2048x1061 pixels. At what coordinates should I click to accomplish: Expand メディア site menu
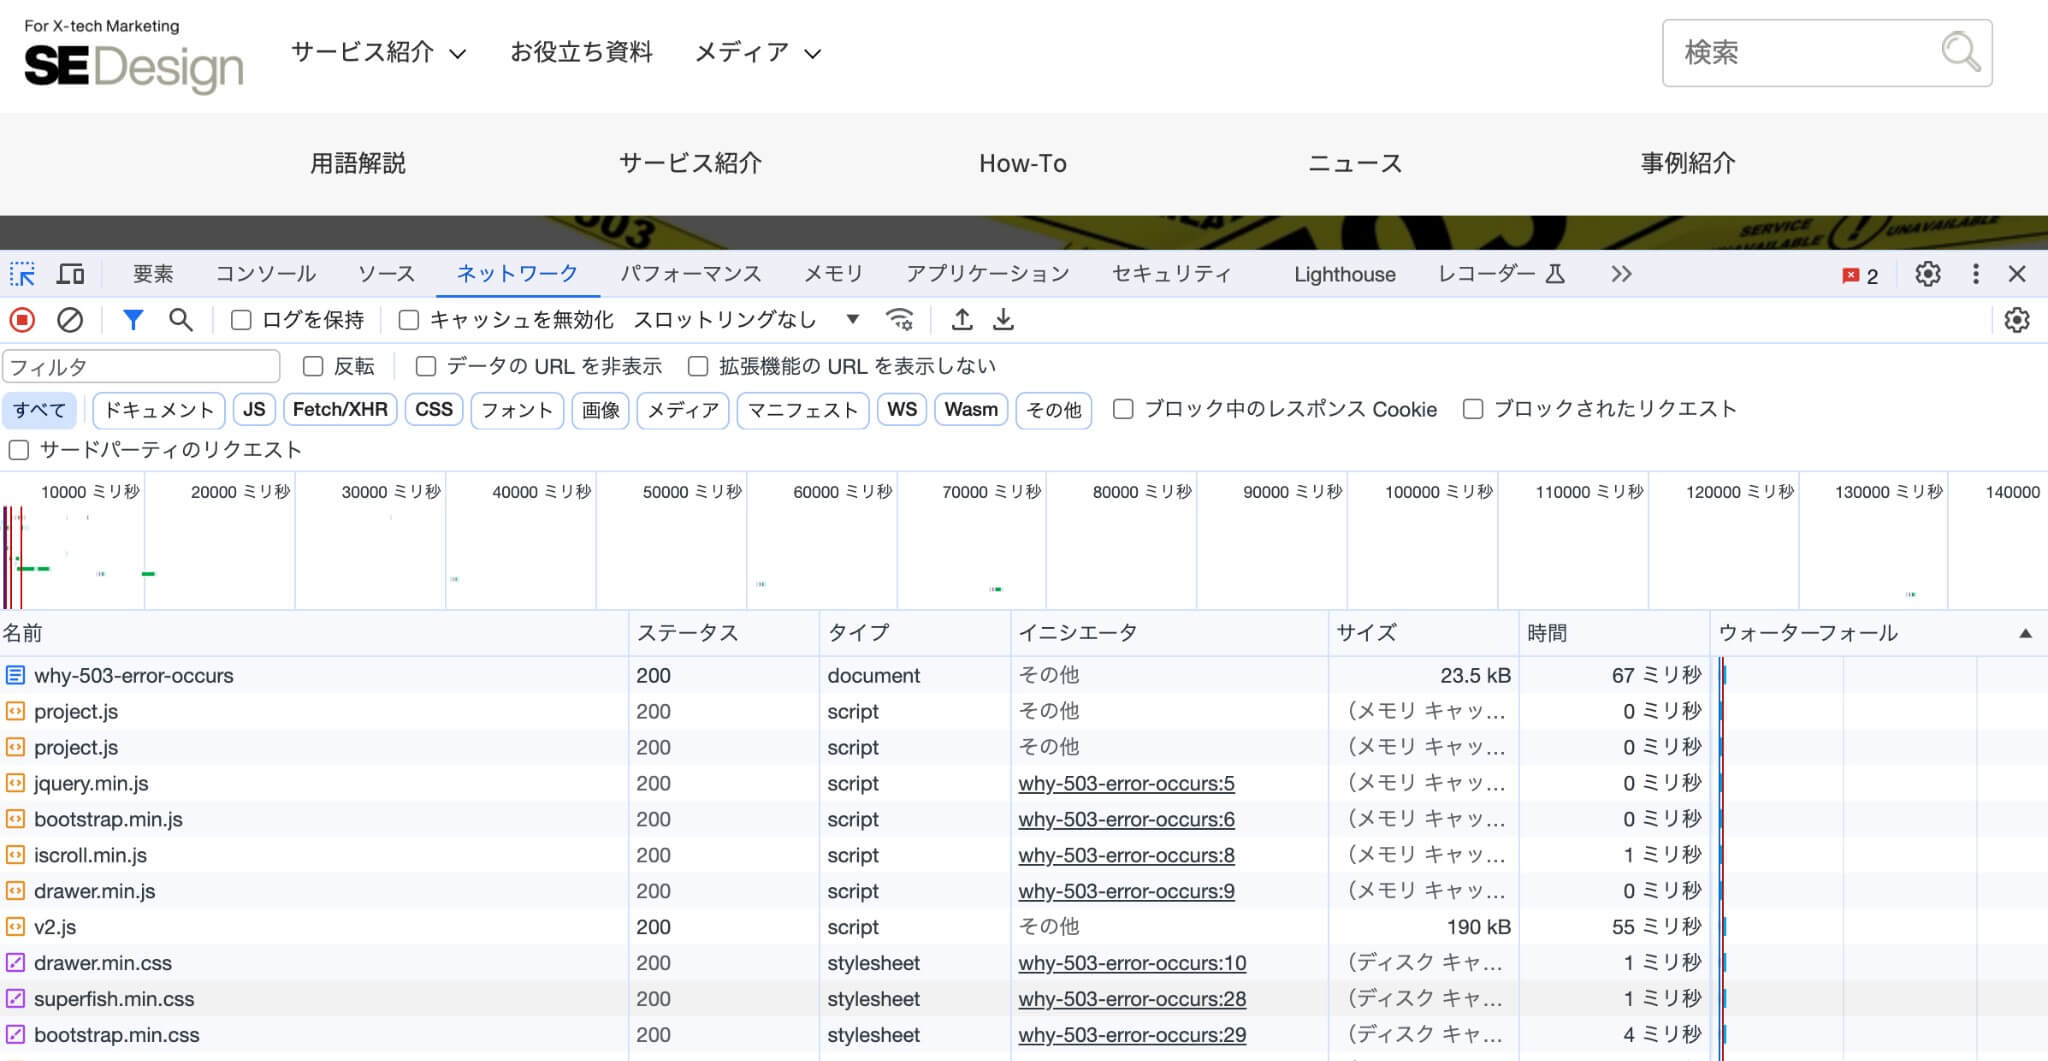coord(758,52)
